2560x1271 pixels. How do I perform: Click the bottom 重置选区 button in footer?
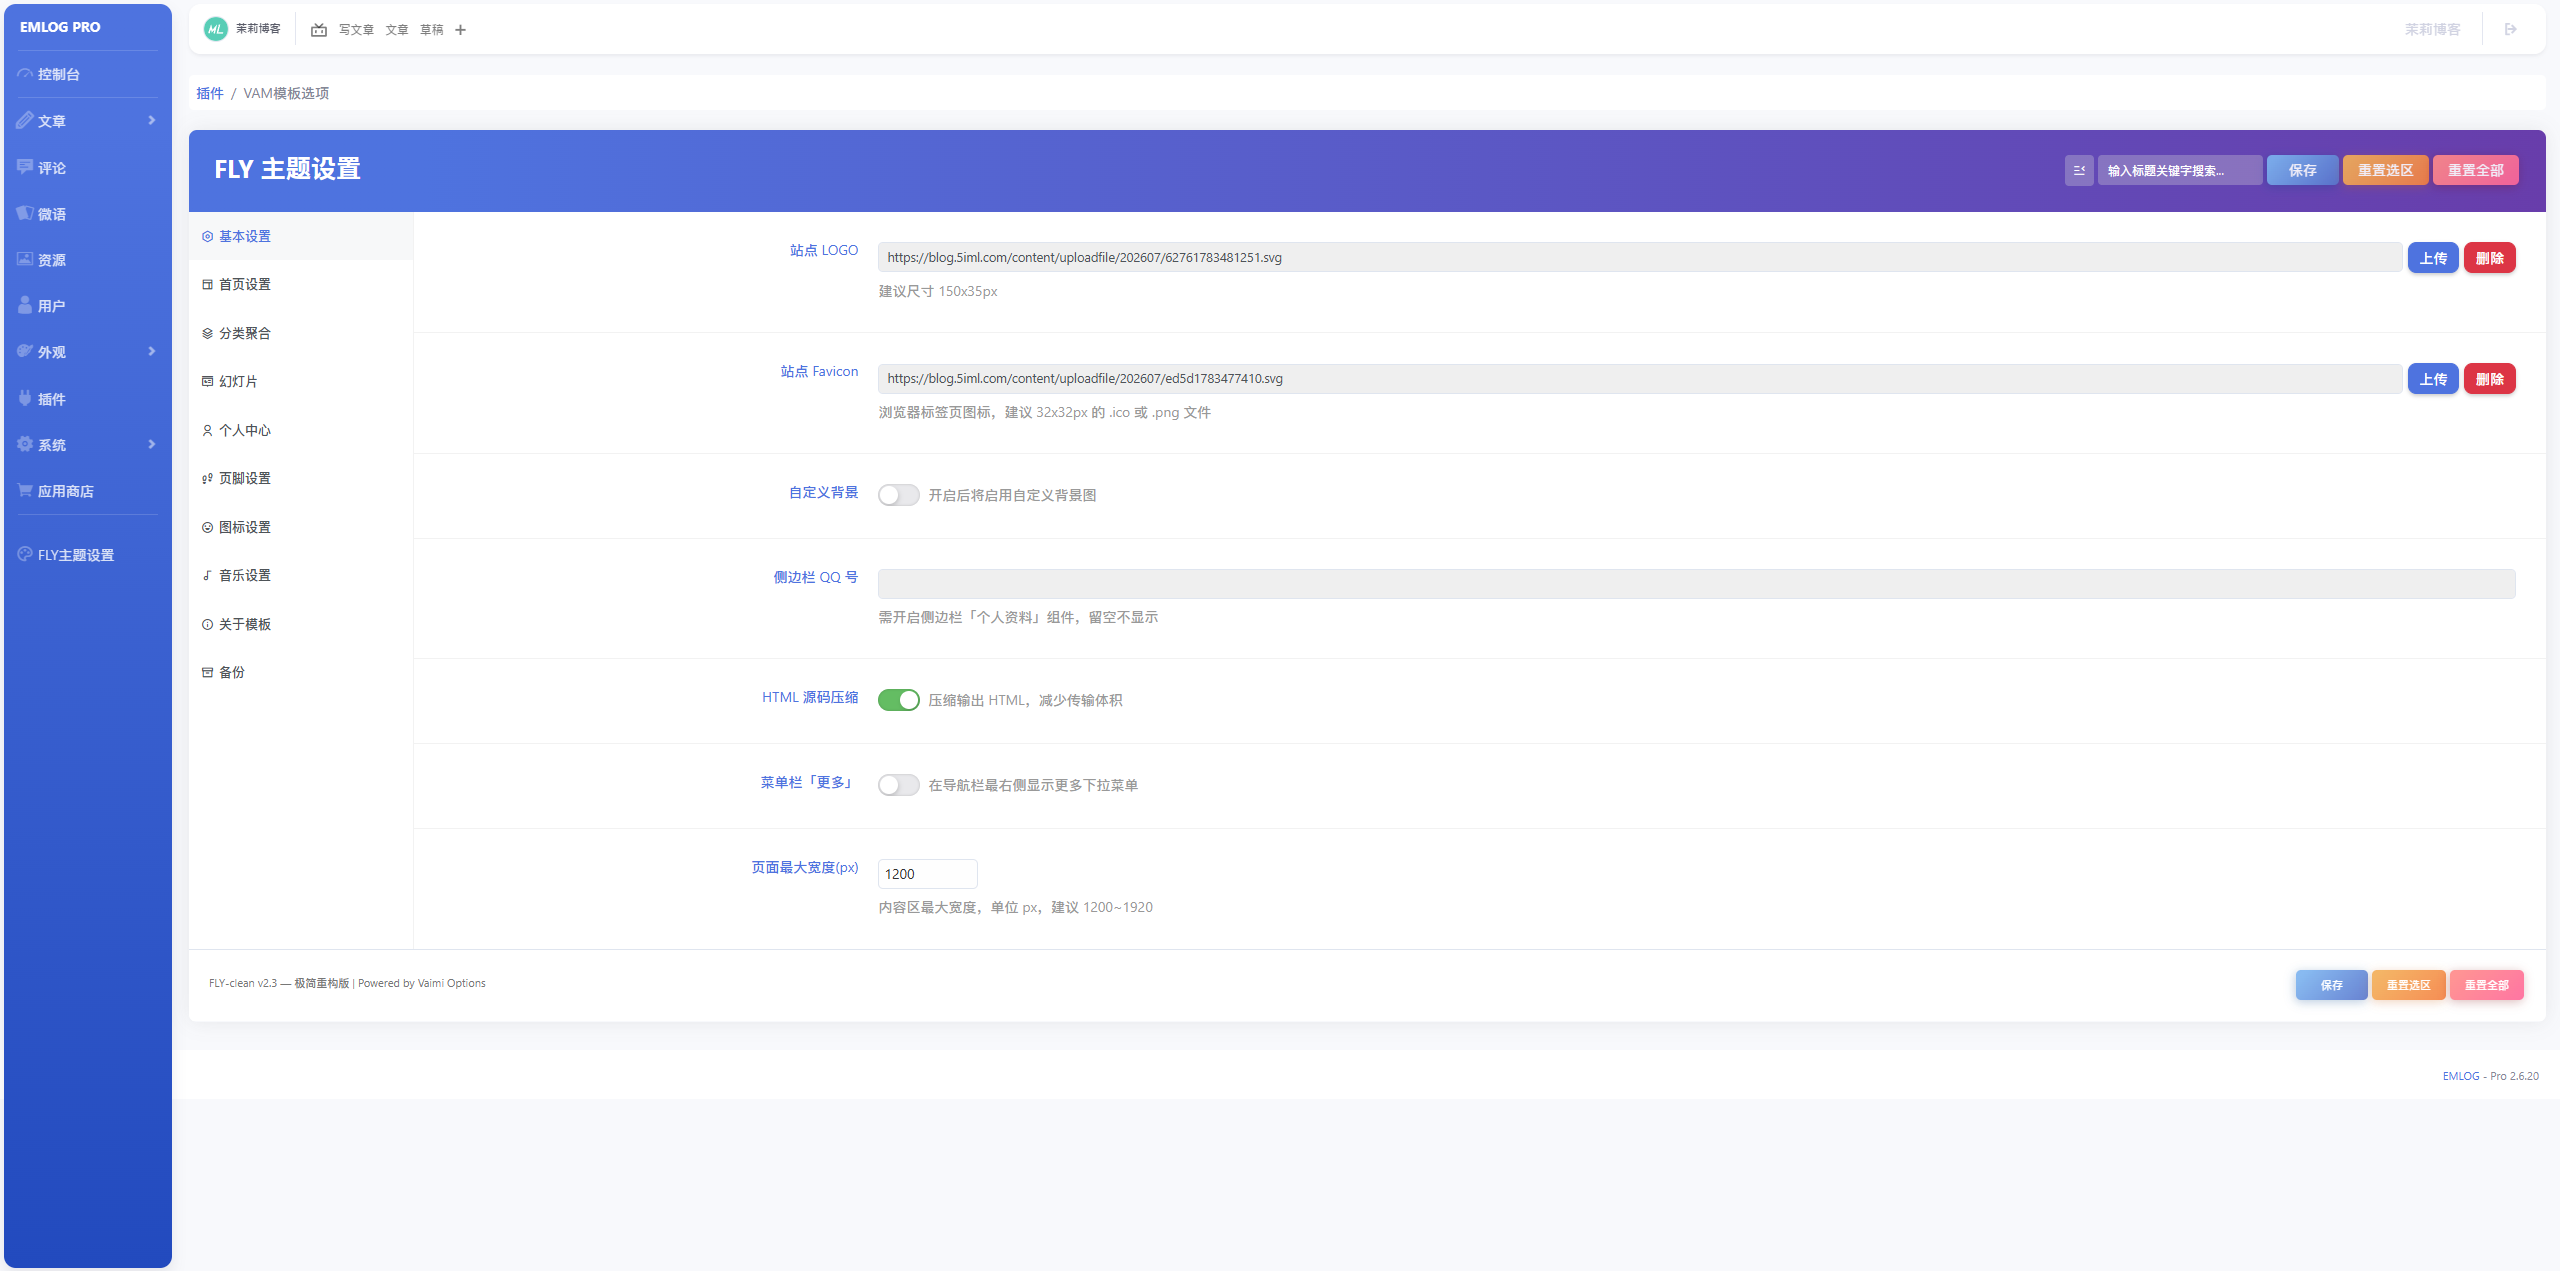click(x=2409, y=985)
